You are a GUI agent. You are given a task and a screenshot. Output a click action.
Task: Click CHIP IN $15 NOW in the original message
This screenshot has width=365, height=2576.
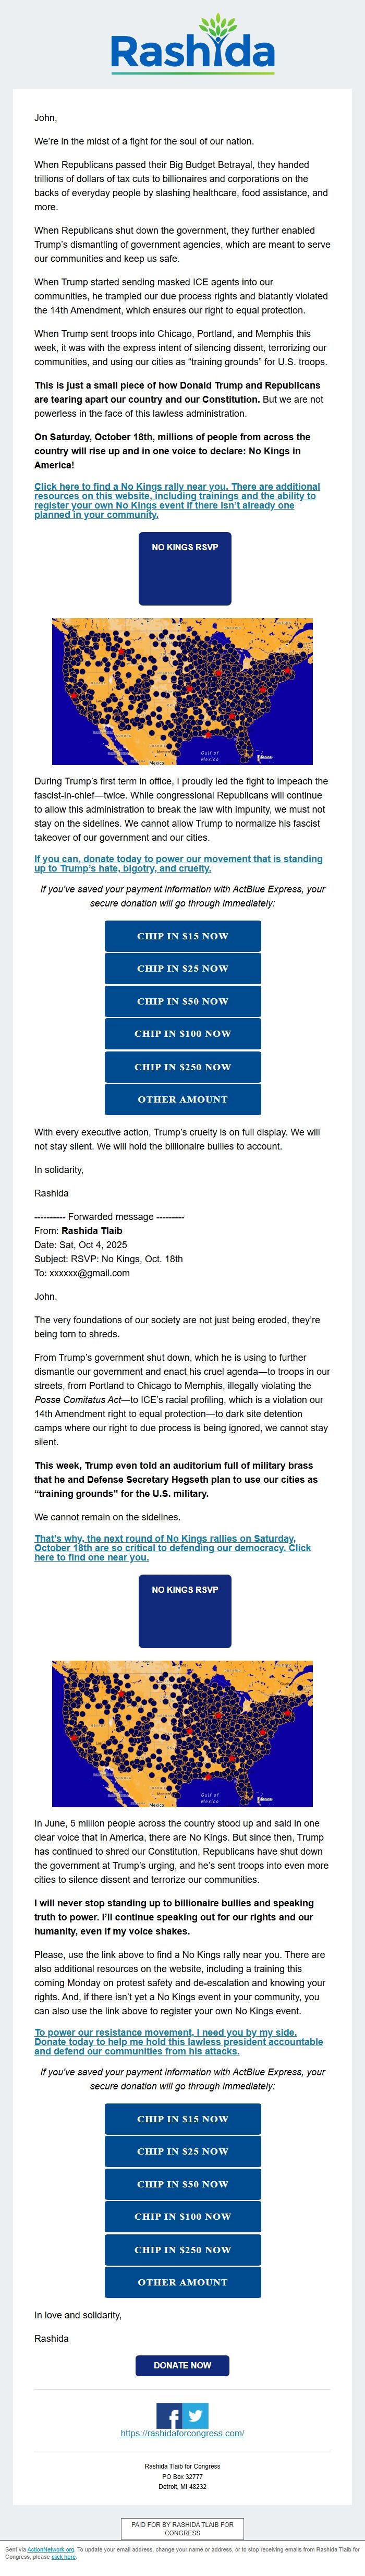(x=182, y=936)
